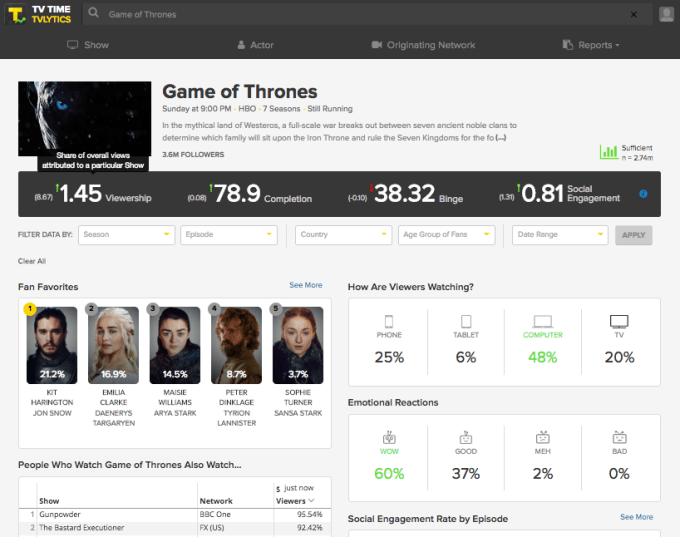Click the search magnifier icon
Image resolution: width=680 pixels, height=537 pixels.
93,13
